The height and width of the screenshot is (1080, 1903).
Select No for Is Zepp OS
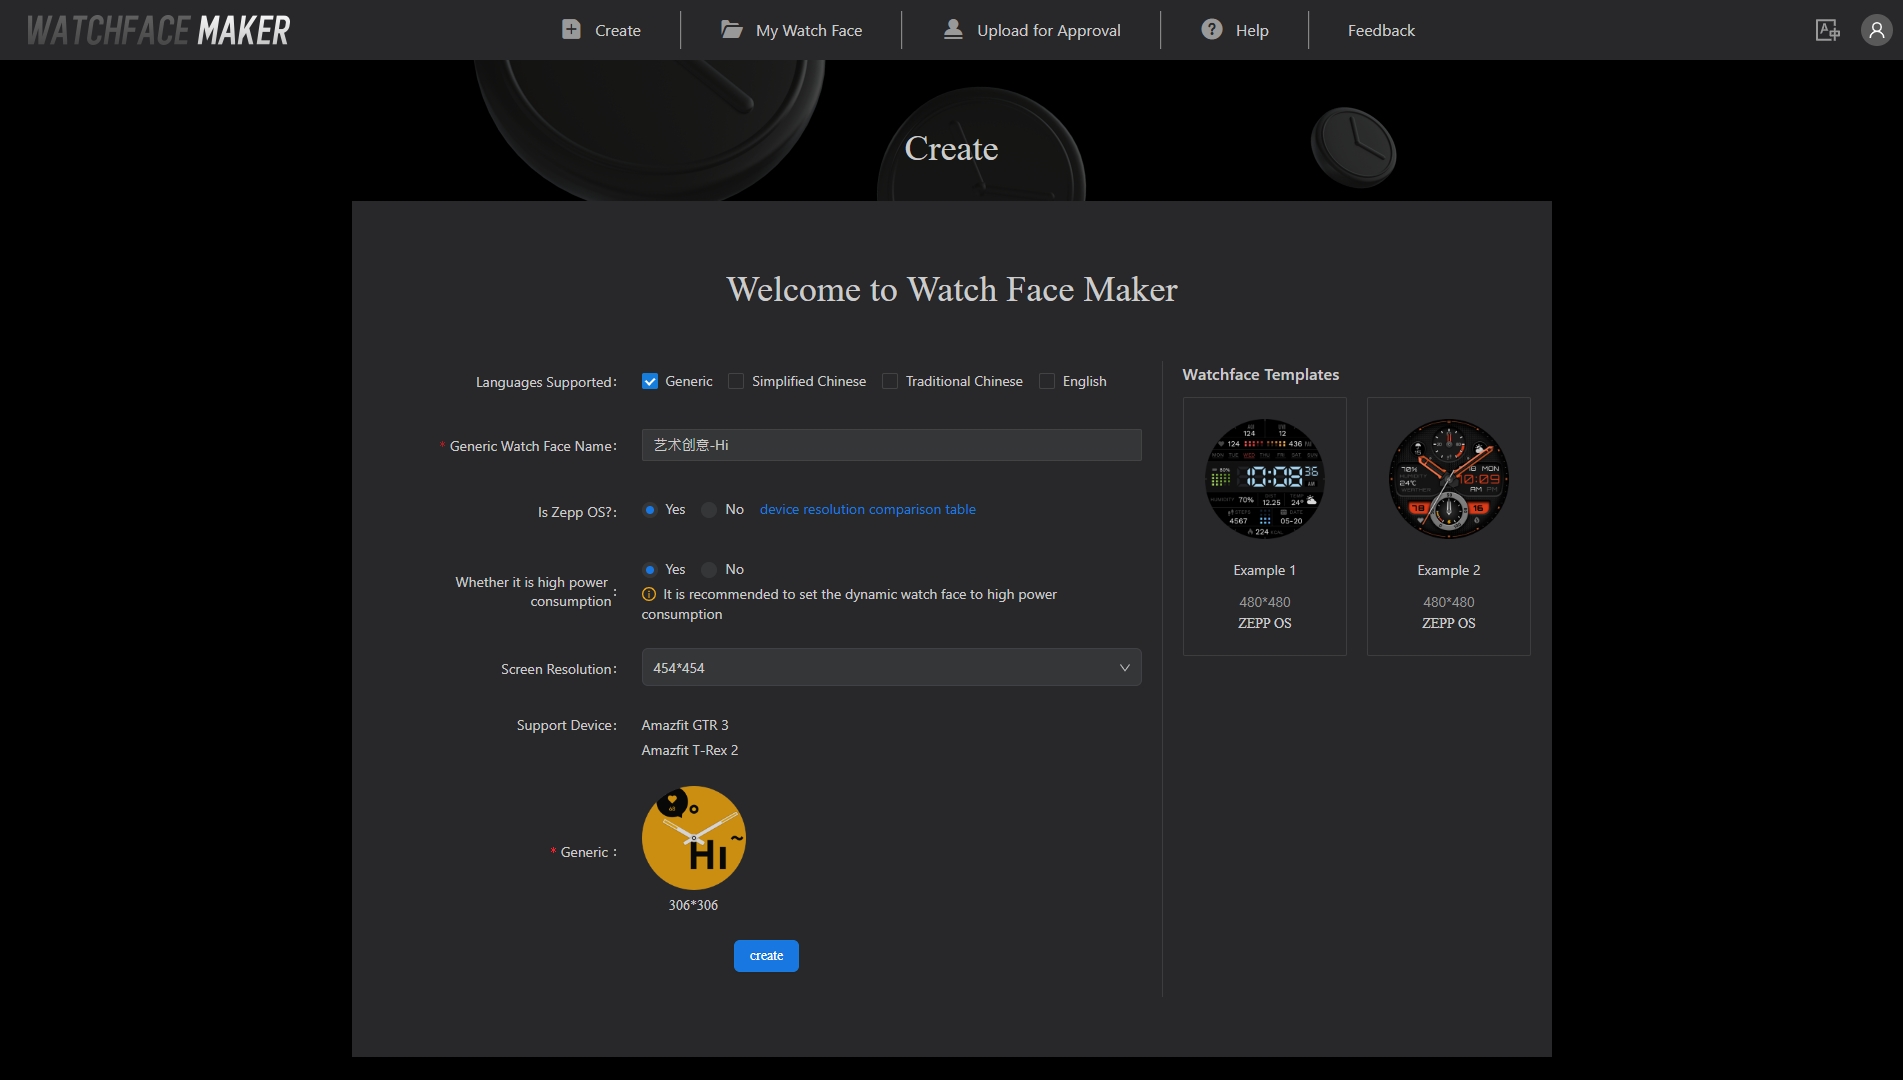pyautogui.click(x=708, y=510)
